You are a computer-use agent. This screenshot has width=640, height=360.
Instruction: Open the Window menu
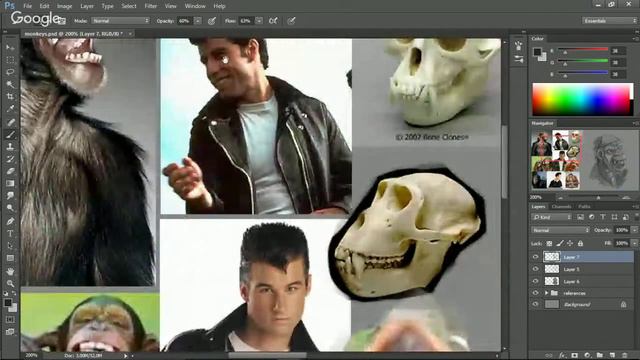195,6
